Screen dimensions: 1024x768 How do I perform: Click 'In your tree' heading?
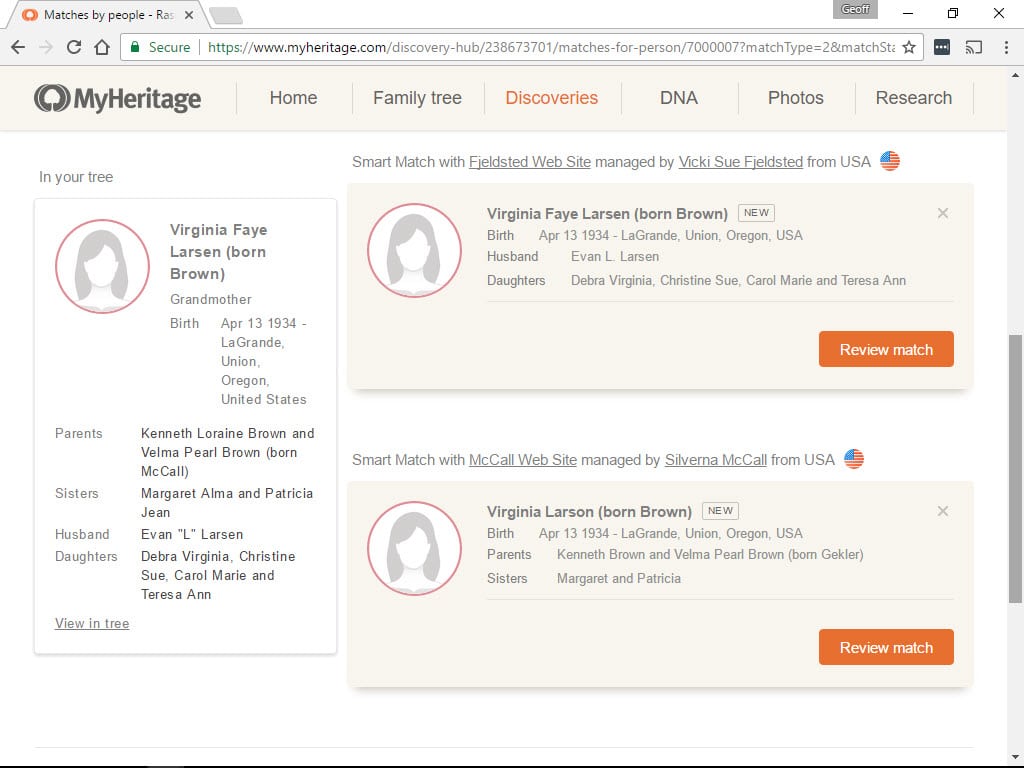pos(76,177)
